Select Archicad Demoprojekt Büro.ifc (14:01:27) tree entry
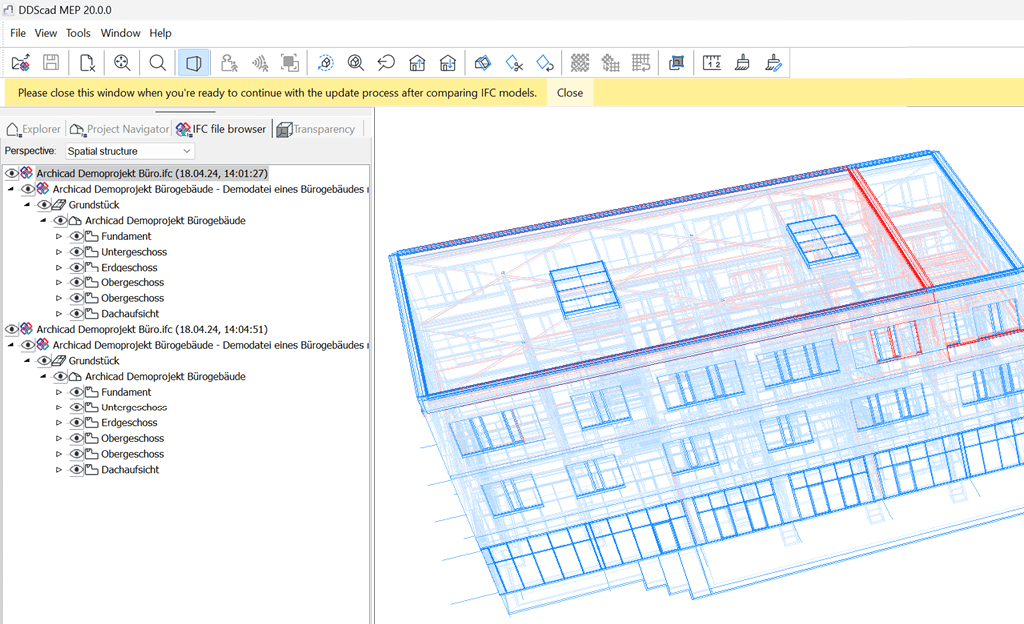1024x624 pixels. pos(150,173)
